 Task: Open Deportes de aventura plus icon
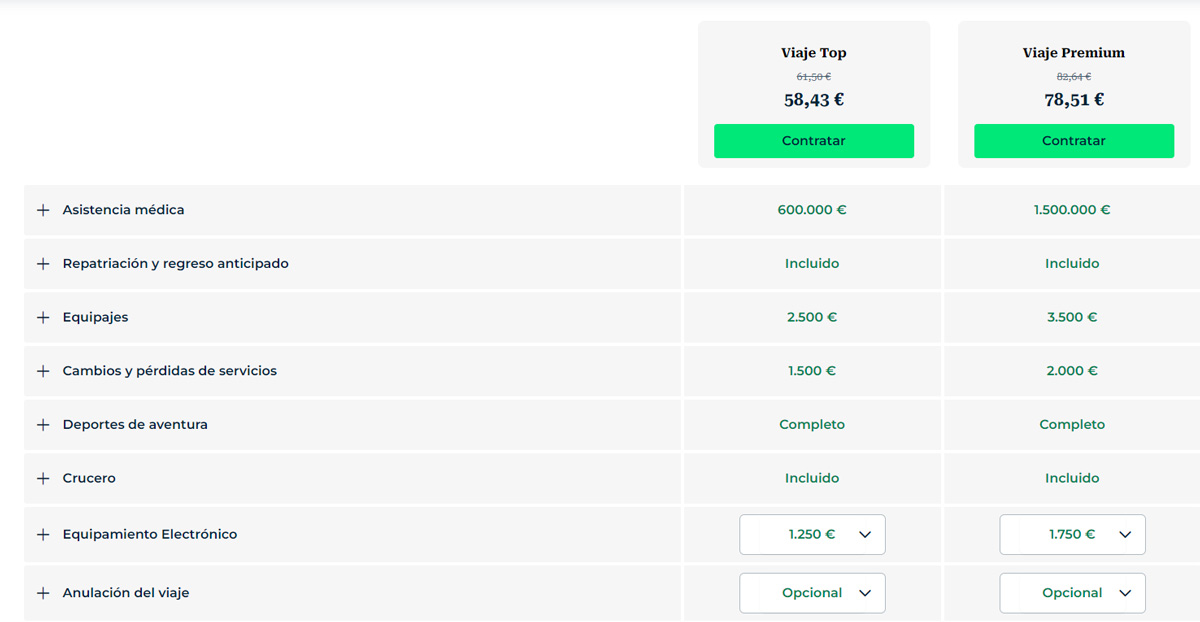[43, 425]
